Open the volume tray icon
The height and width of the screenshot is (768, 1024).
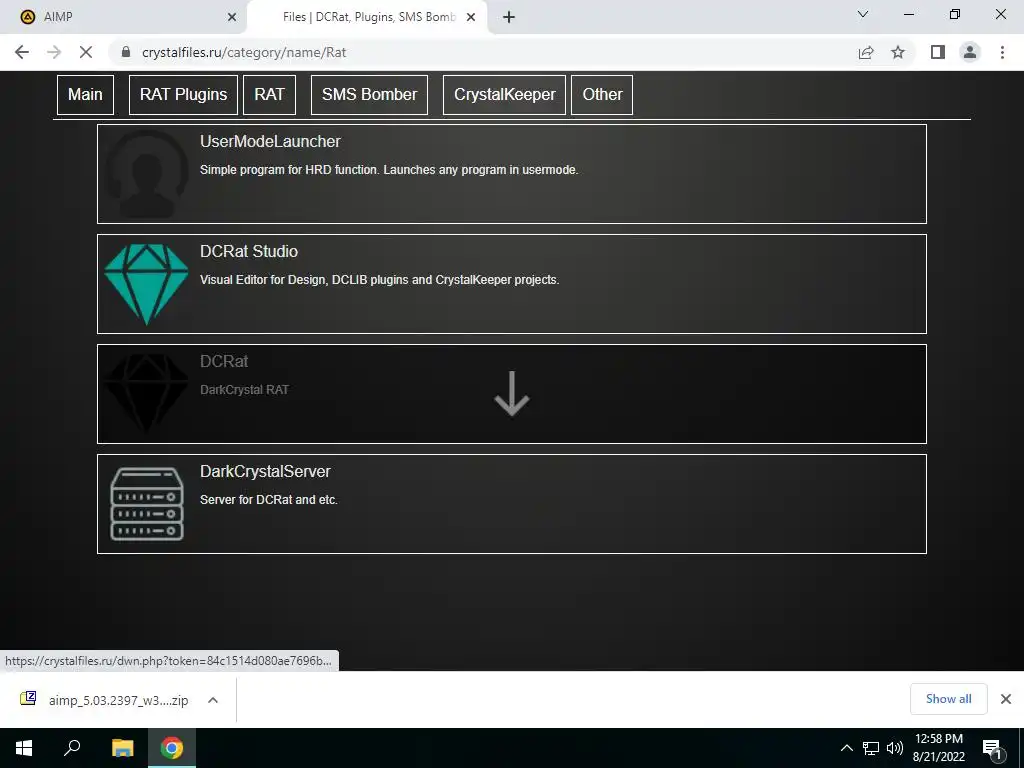tap(895, 748)
